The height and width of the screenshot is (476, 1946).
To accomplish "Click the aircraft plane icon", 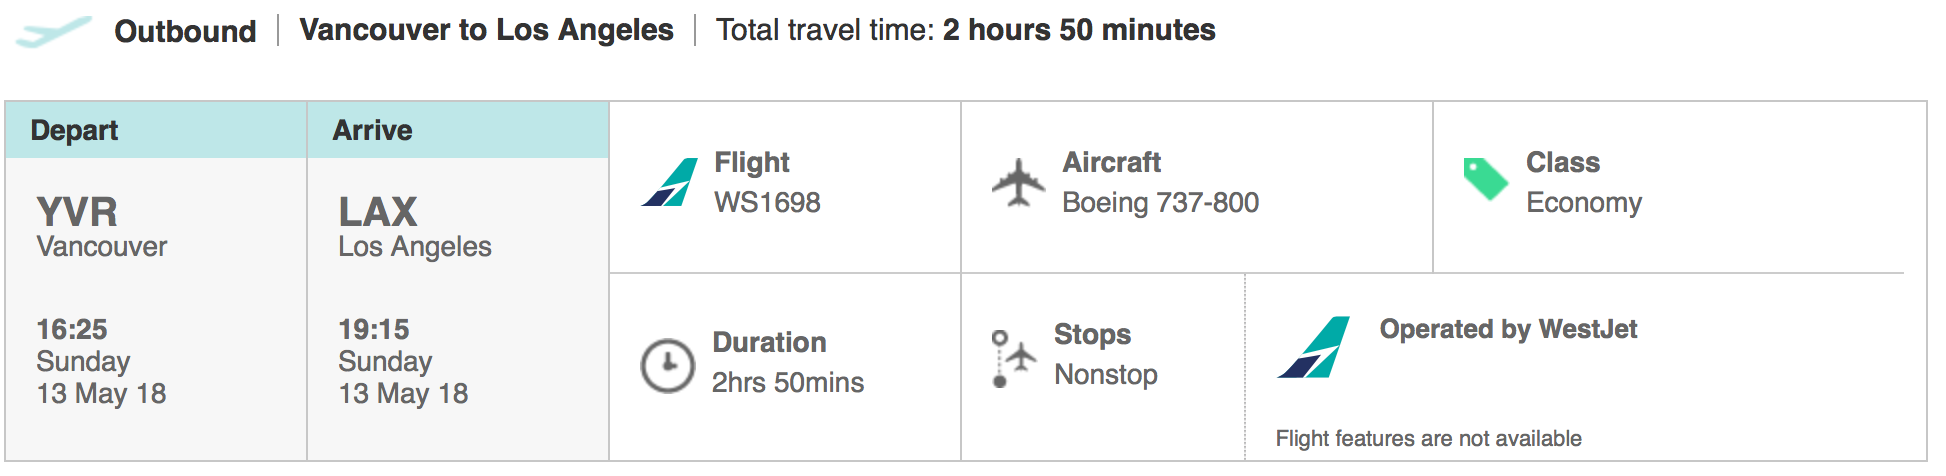I will click(1018, 182).
